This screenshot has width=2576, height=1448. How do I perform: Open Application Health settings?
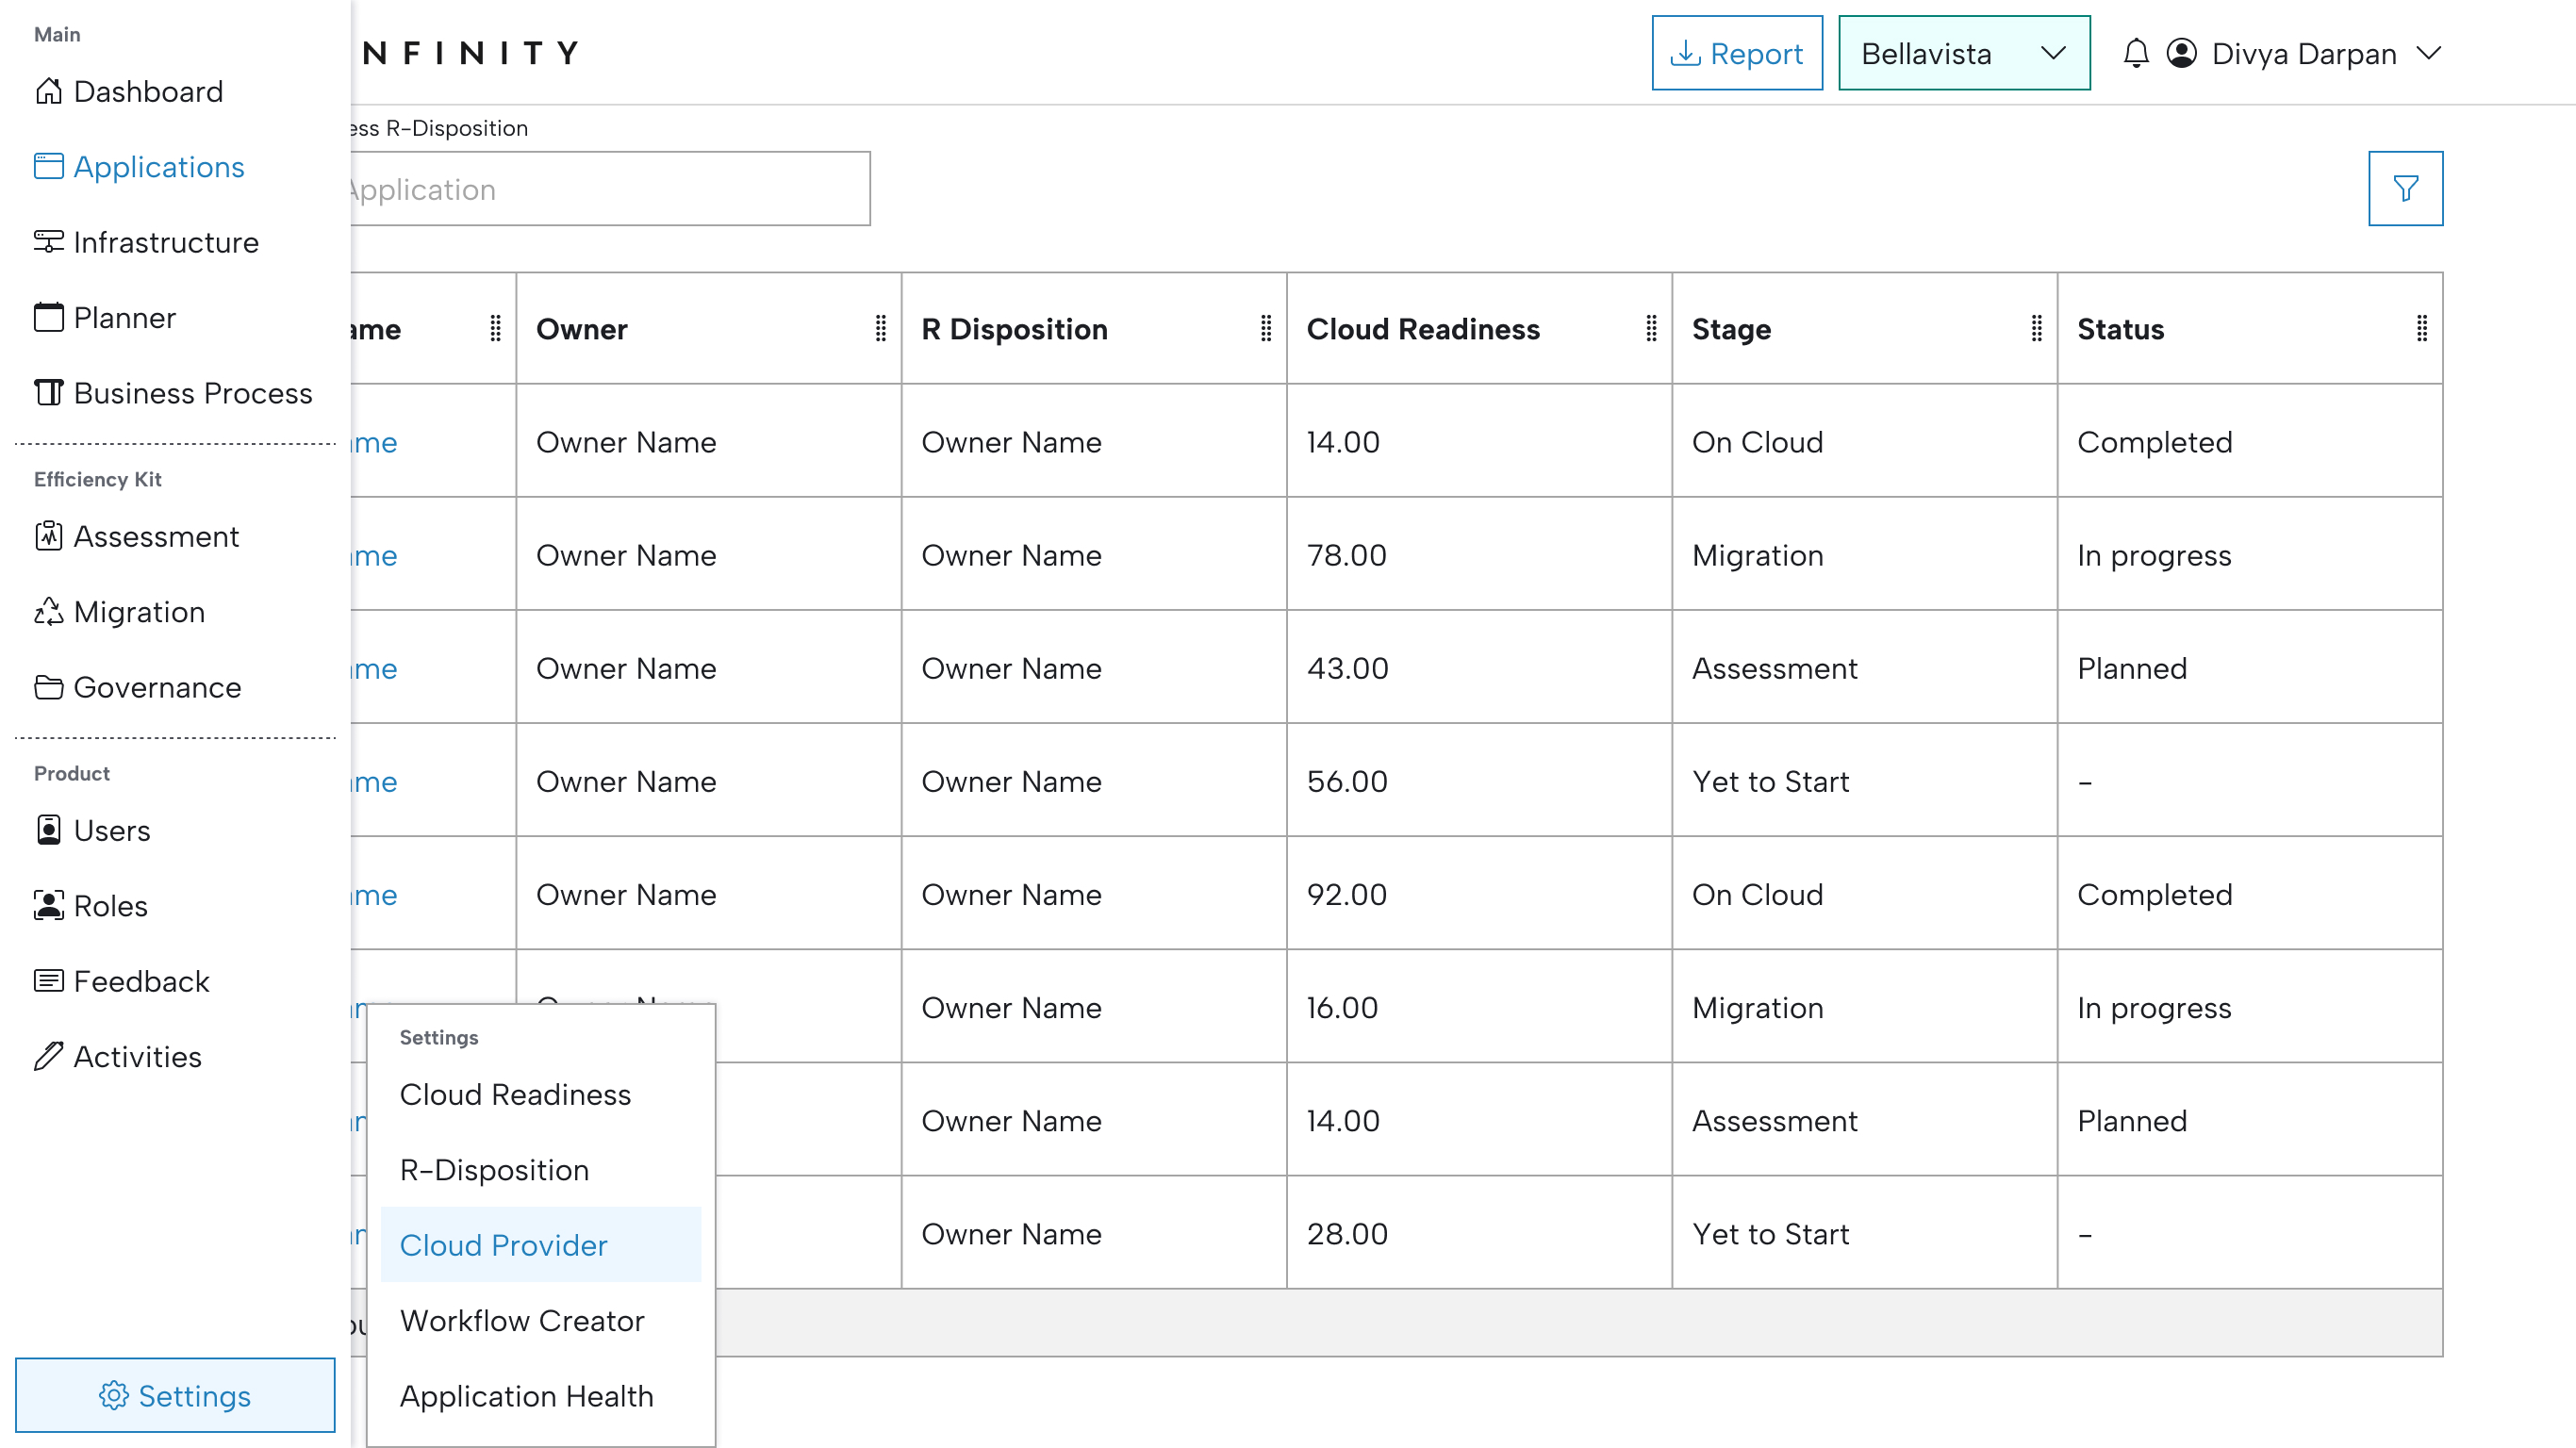pos(526,1395)
